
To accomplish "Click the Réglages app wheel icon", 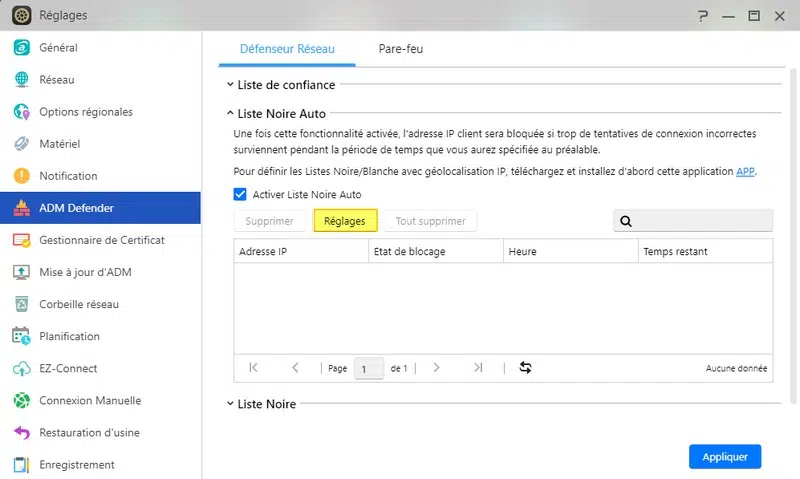I will pyautogui.click(x=21, y=15).
